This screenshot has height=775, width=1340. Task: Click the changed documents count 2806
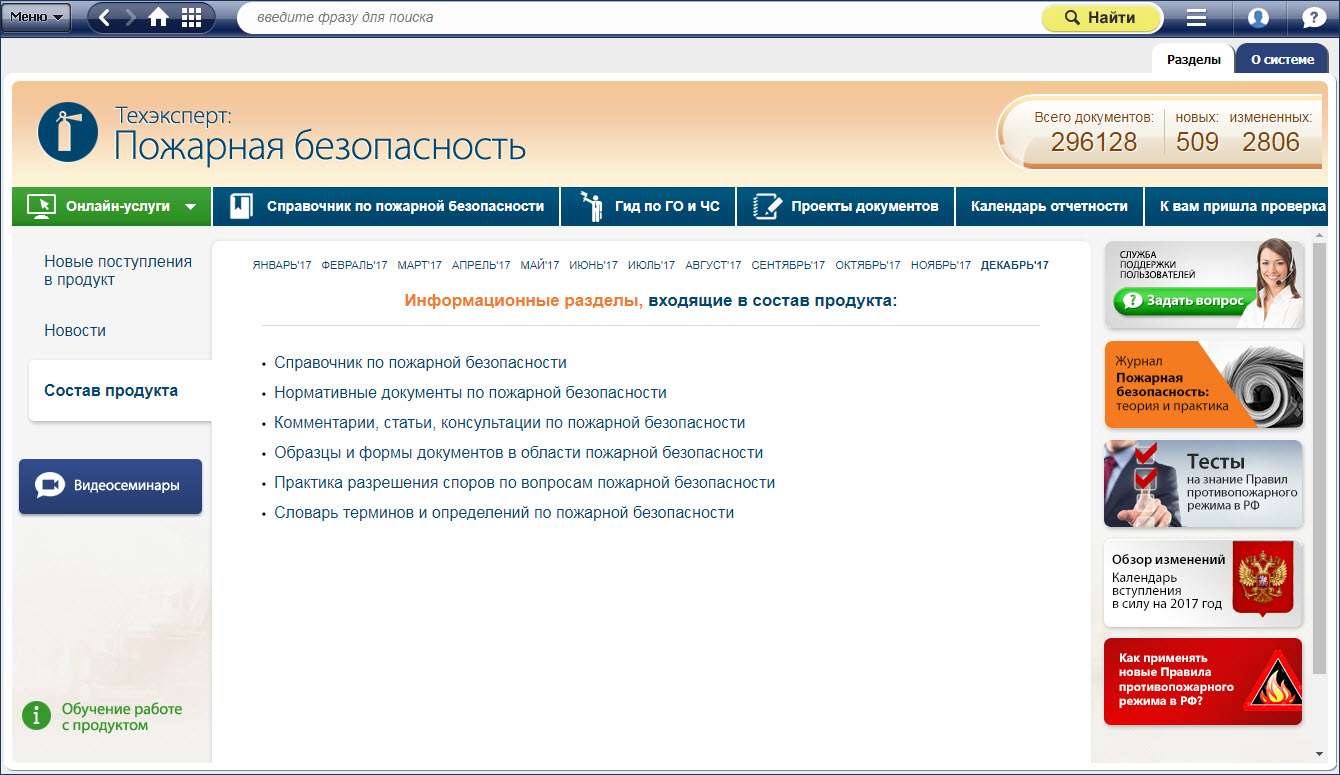(1271, 142)
